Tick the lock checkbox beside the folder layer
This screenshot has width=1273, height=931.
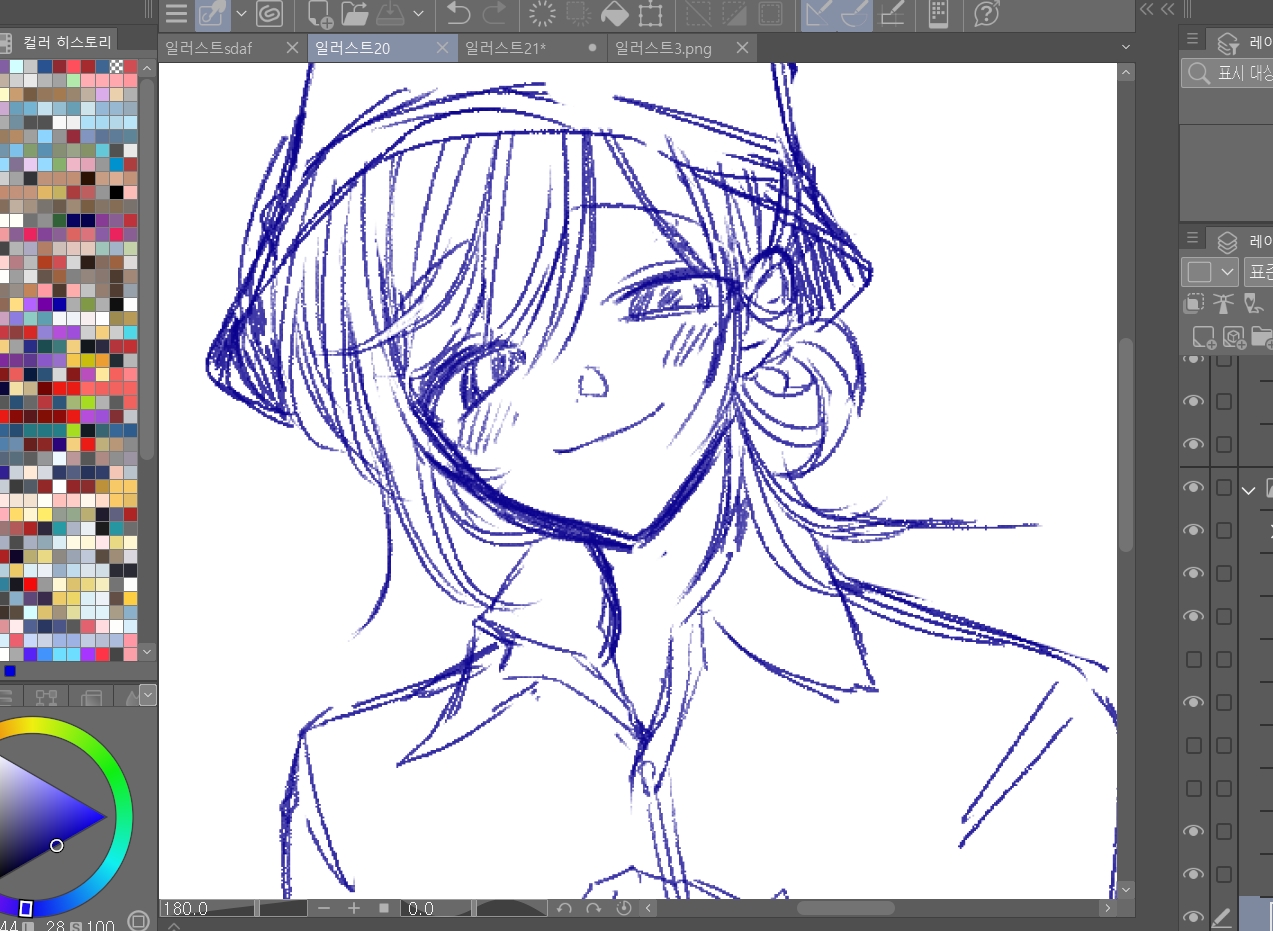(x=1223, y=488)
